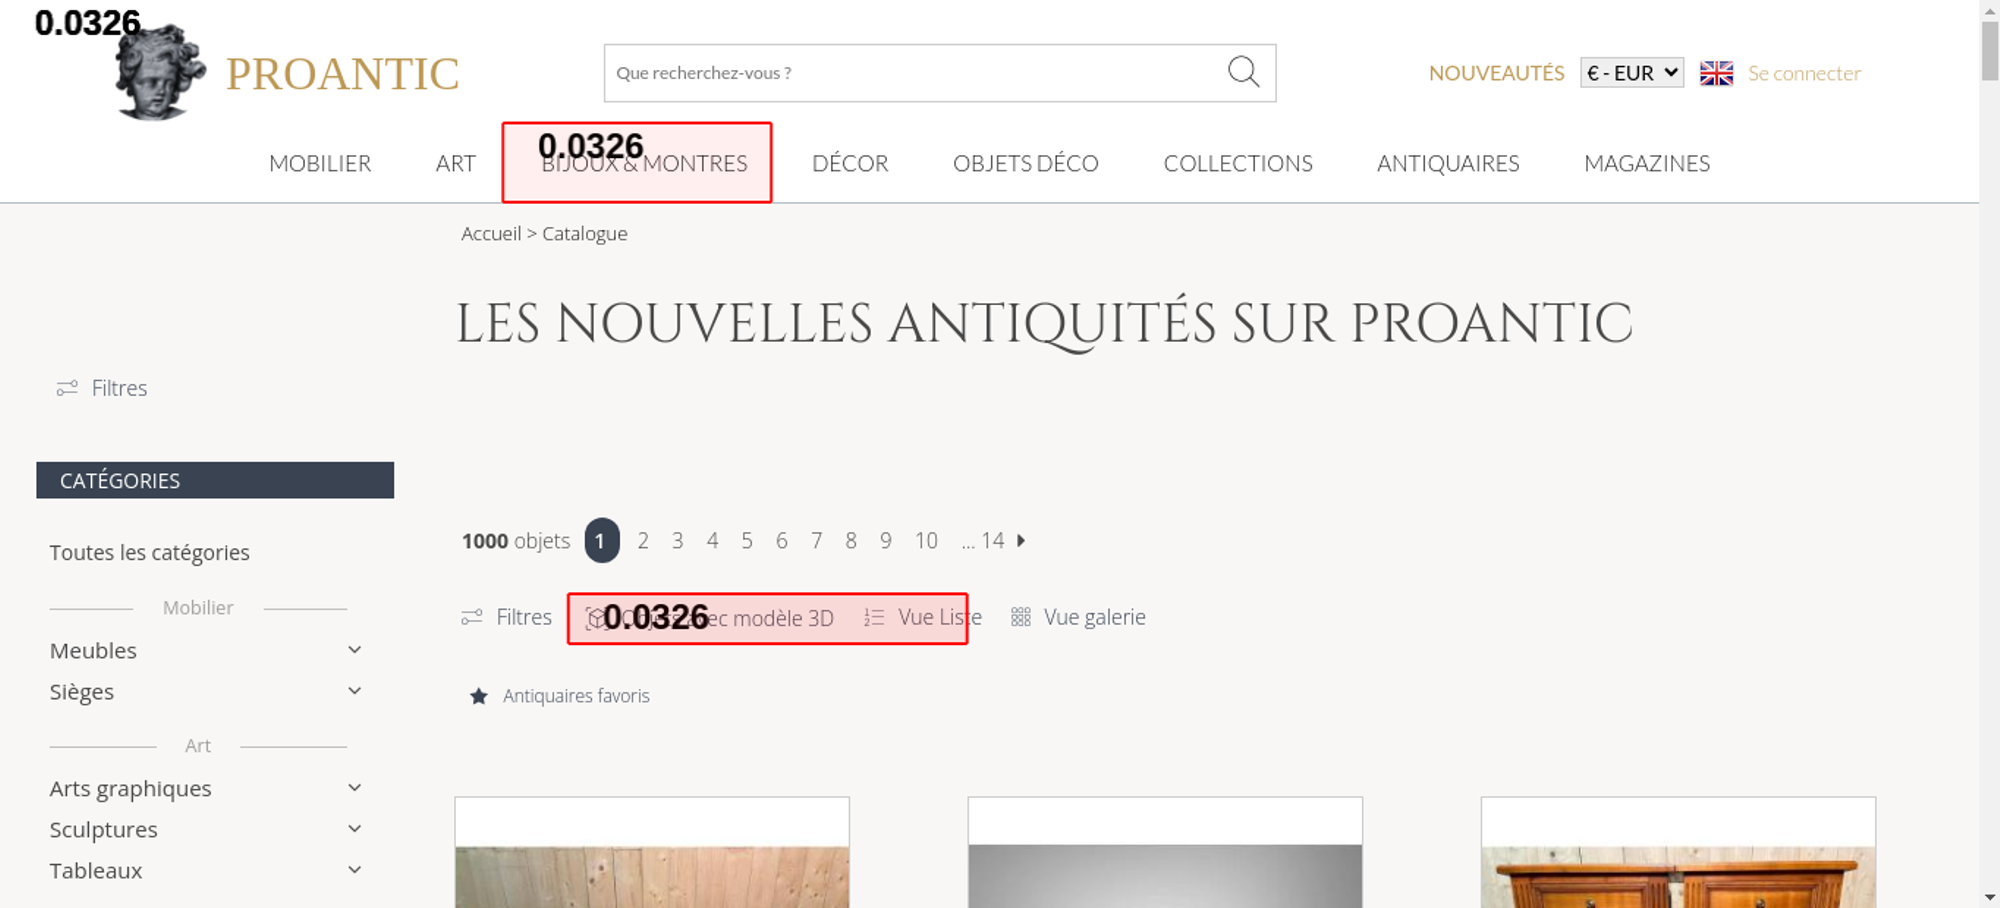Expand the Sièges category
This screenshot has height=908, width=2000.
tap(354, 691)
